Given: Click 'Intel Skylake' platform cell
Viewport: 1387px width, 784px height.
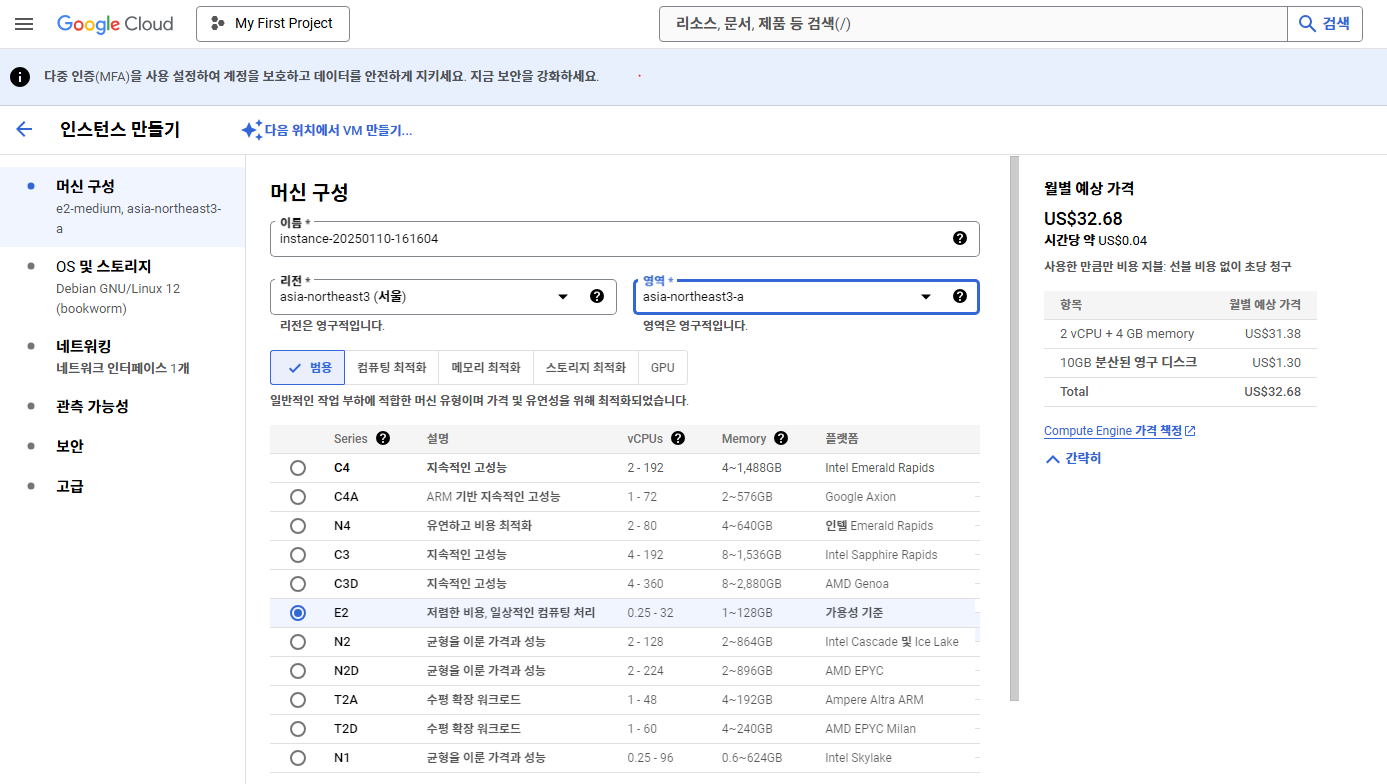Looking at the screenshot, I should (x=859, y=758).
